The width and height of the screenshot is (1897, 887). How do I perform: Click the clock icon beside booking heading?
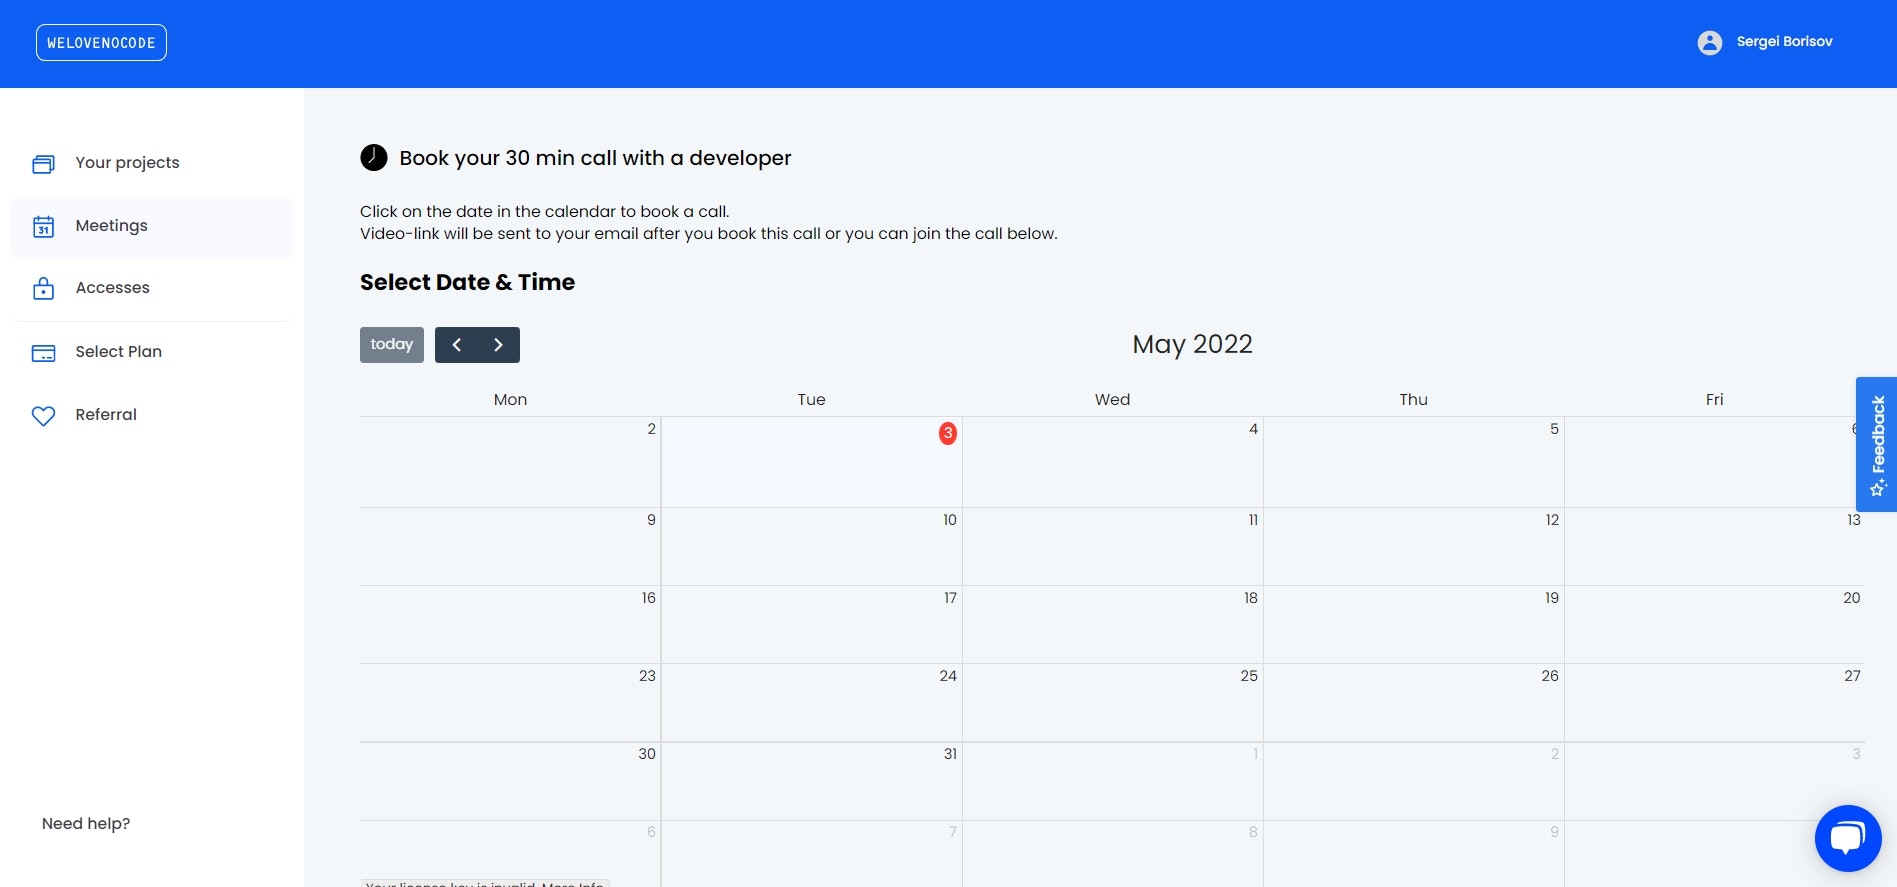374,158
